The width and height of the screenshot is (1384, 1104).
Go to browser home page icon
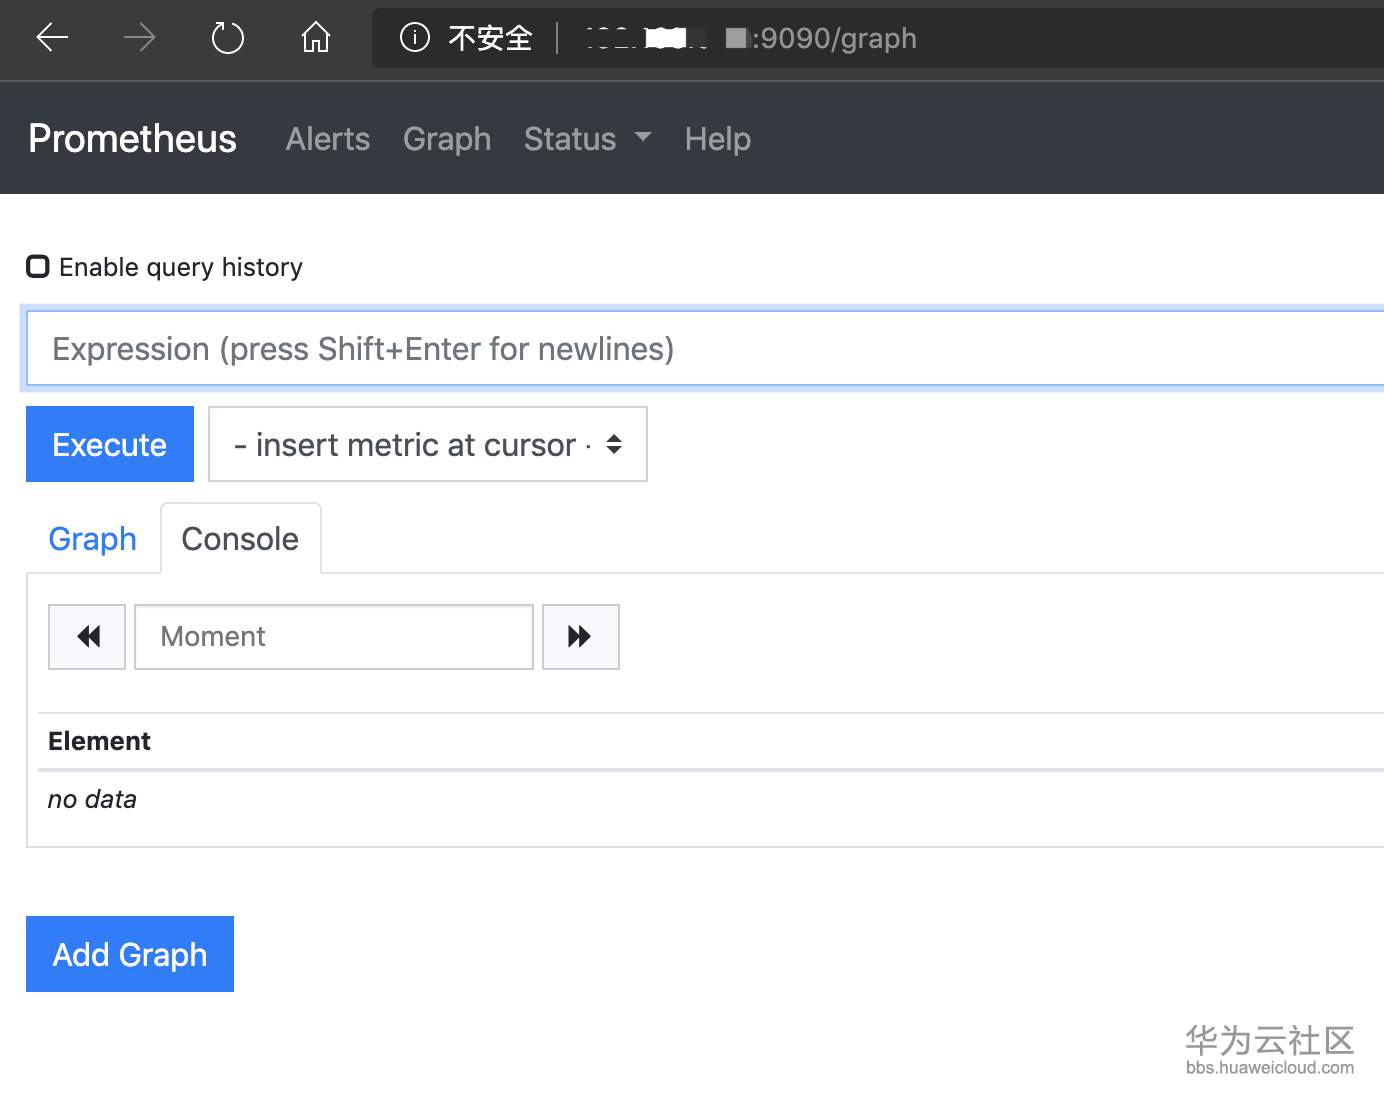click(316, 38)
